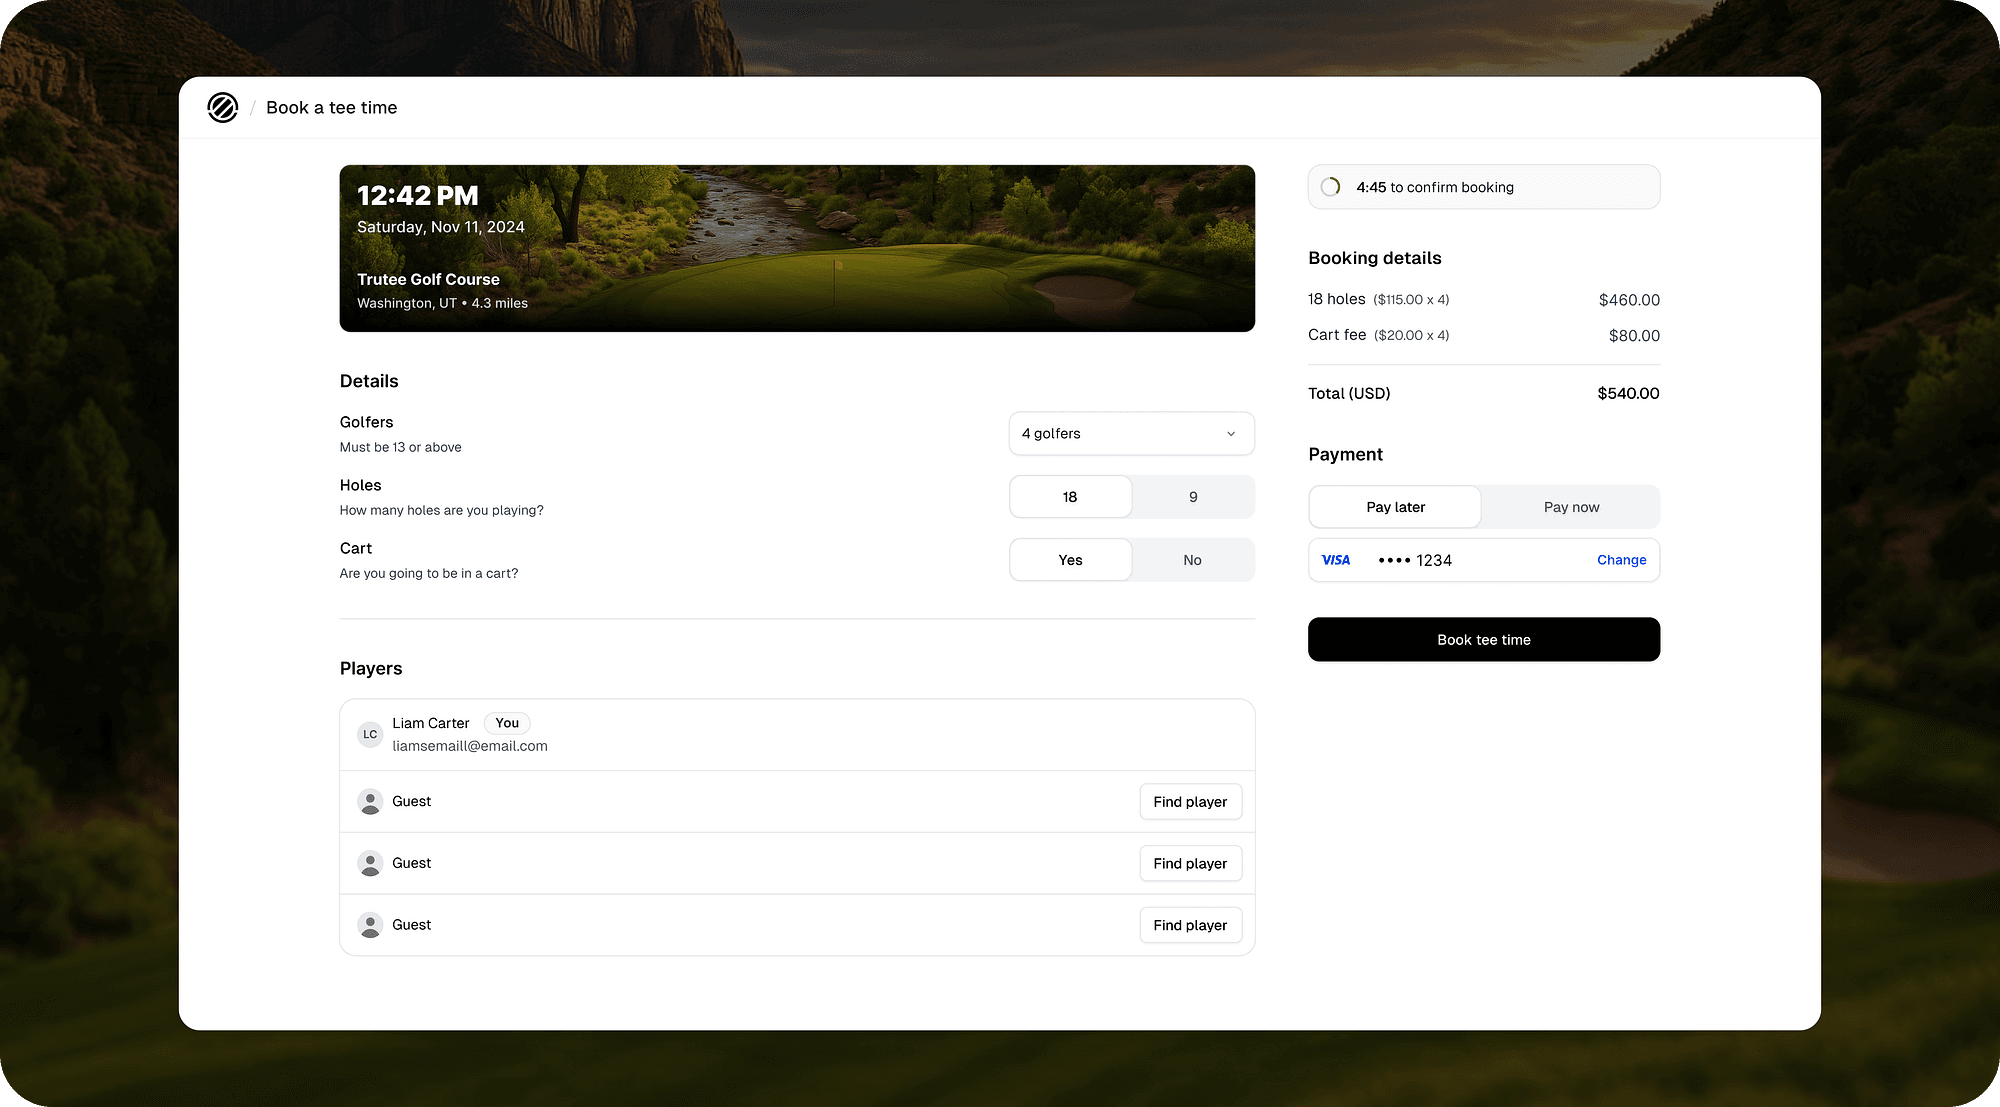The height and width of the screenshot is (1107, 2000).
Task: Click the Saturday, Nov 11, 2024 date
Action: [x=441, y=227]
